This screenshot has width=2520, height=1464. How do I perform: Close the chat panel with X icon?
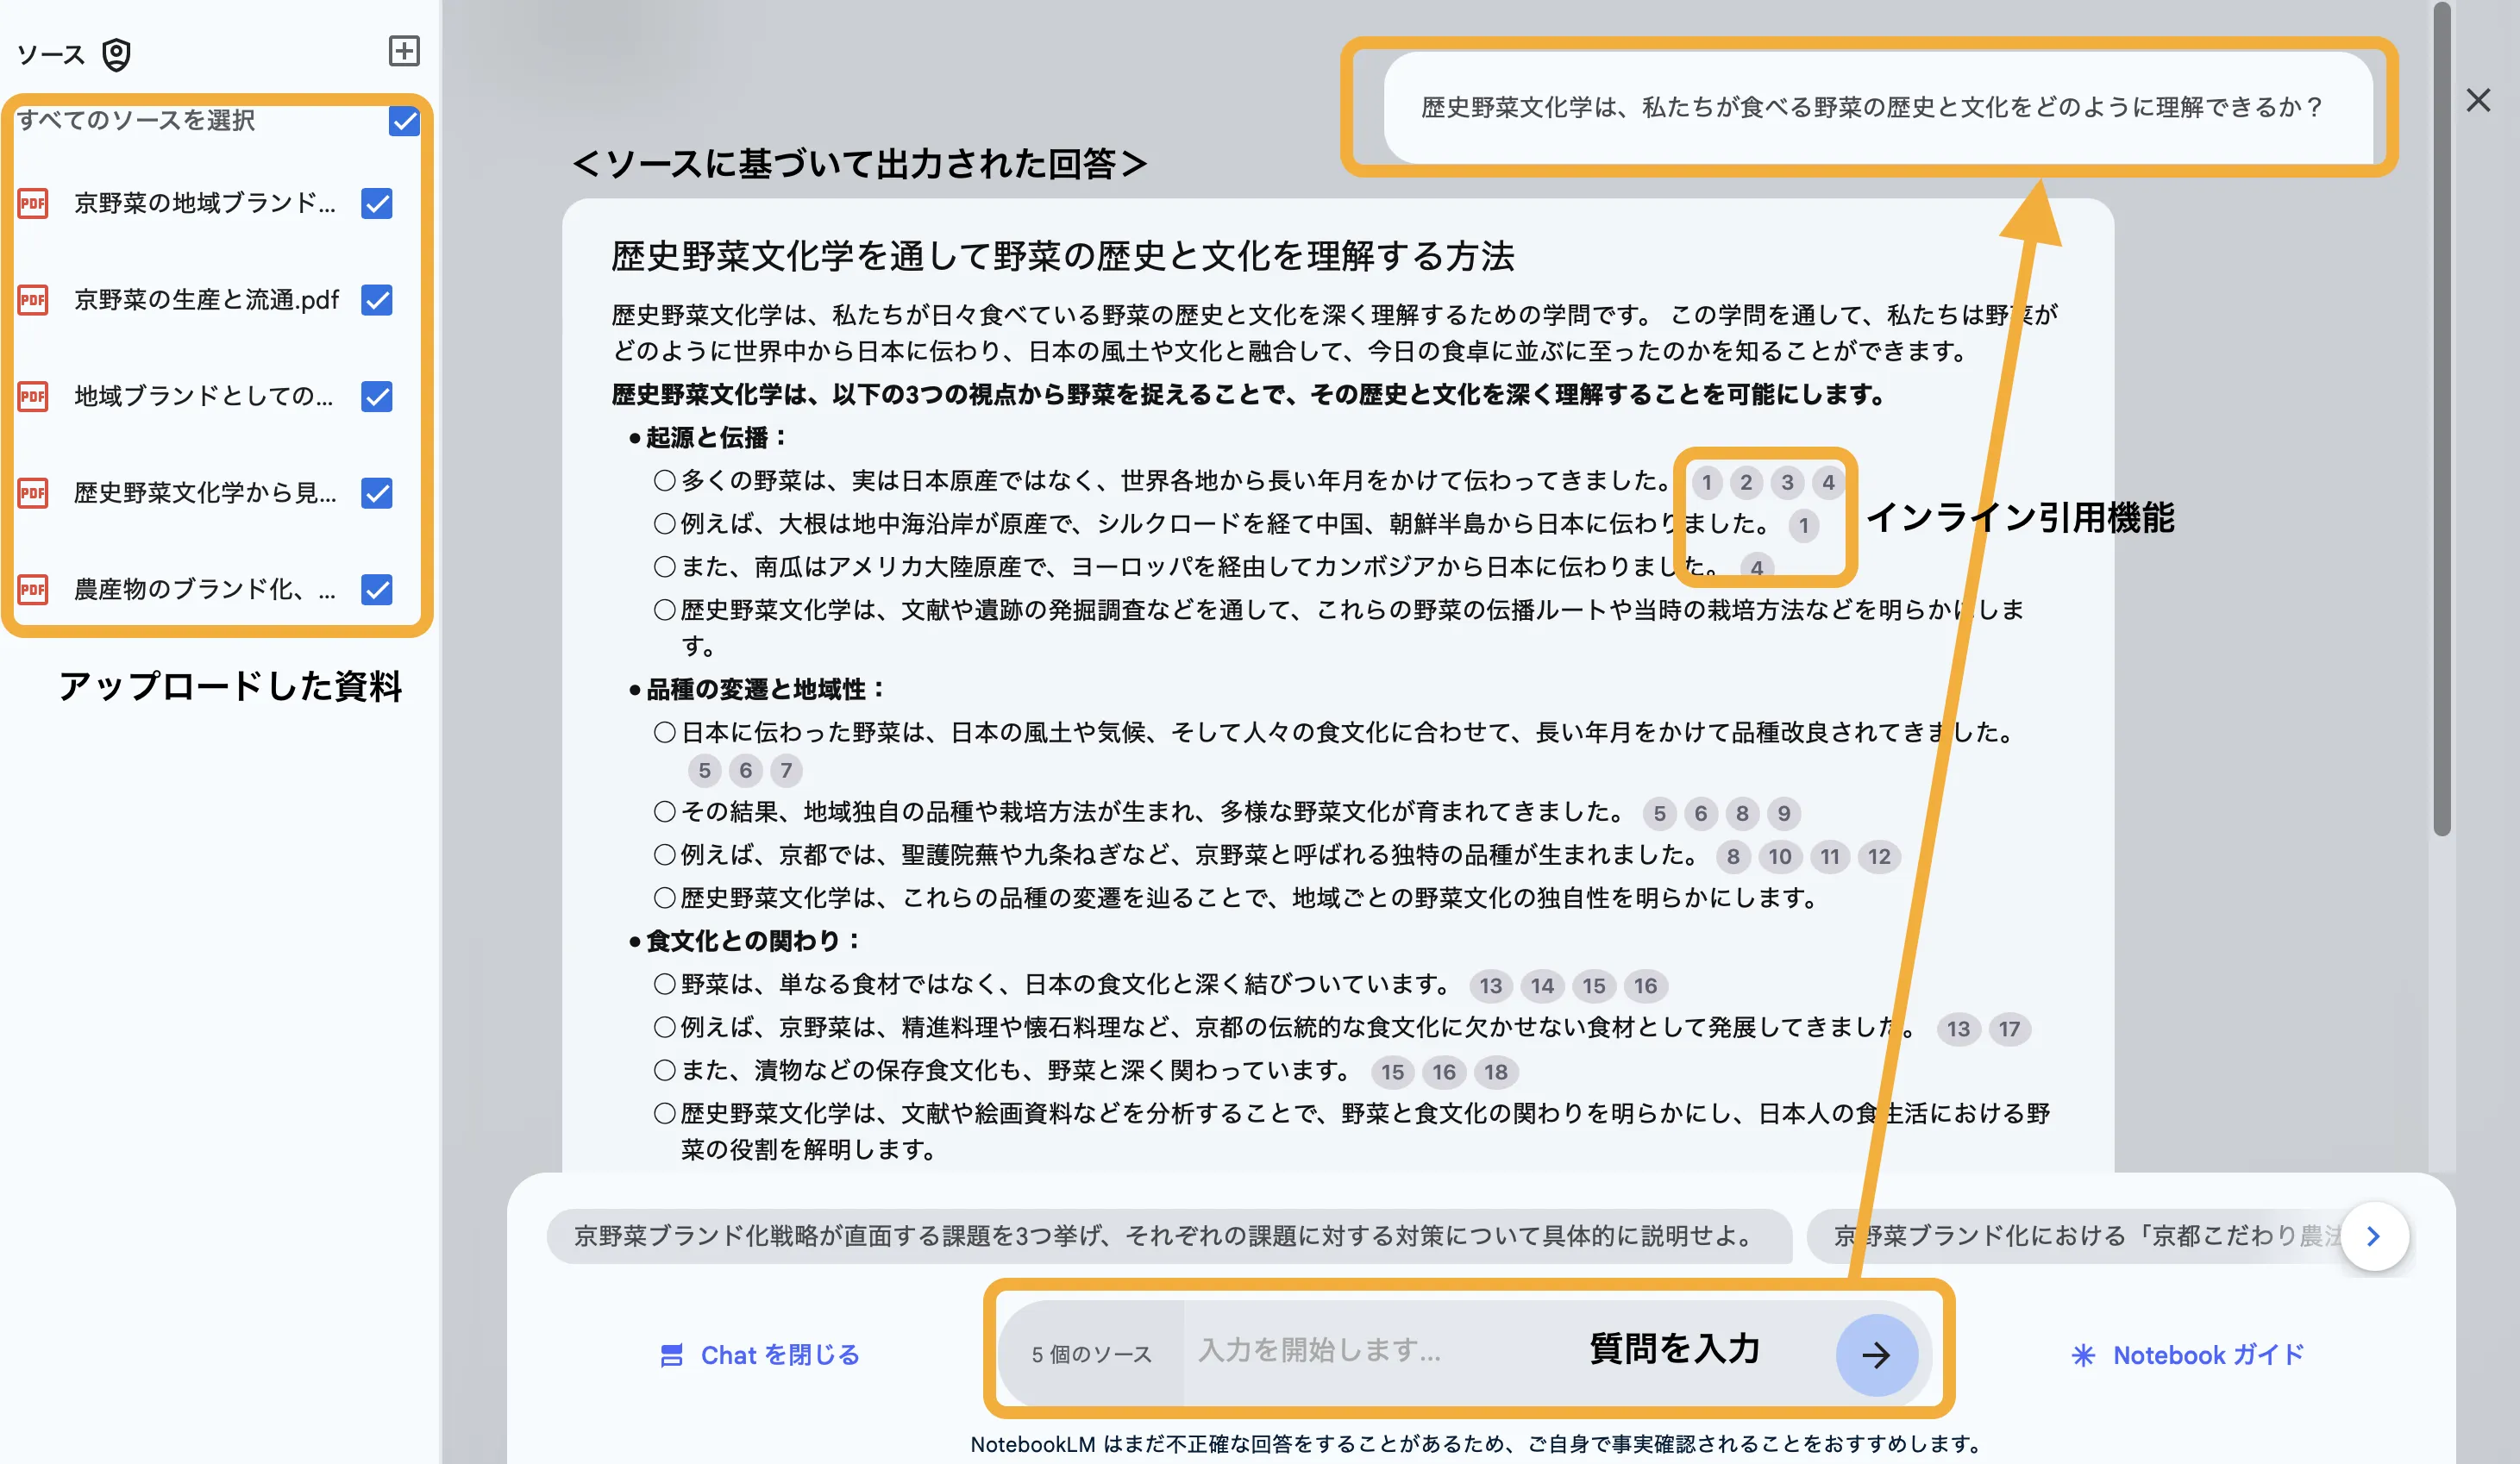(2478, 100)
